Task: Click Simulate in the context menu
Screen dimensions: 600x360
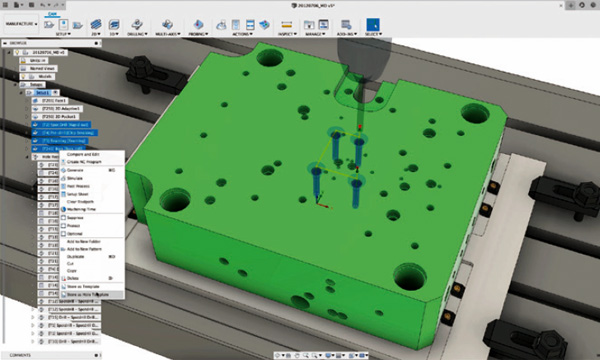Action: pyautogui.click(x=75, y=178)
